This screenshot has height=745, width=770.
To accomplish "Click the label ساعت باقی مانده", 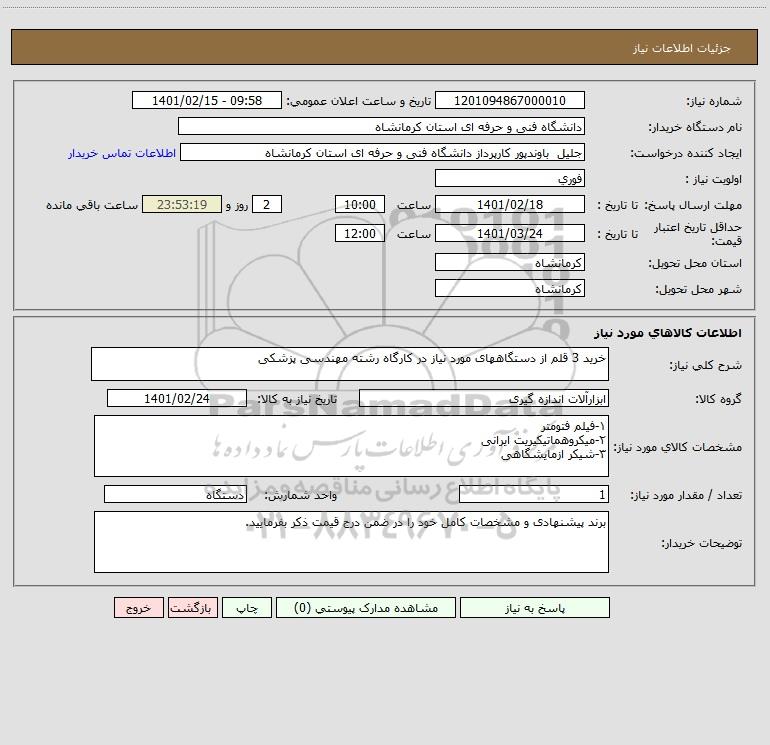I will 92,205.
